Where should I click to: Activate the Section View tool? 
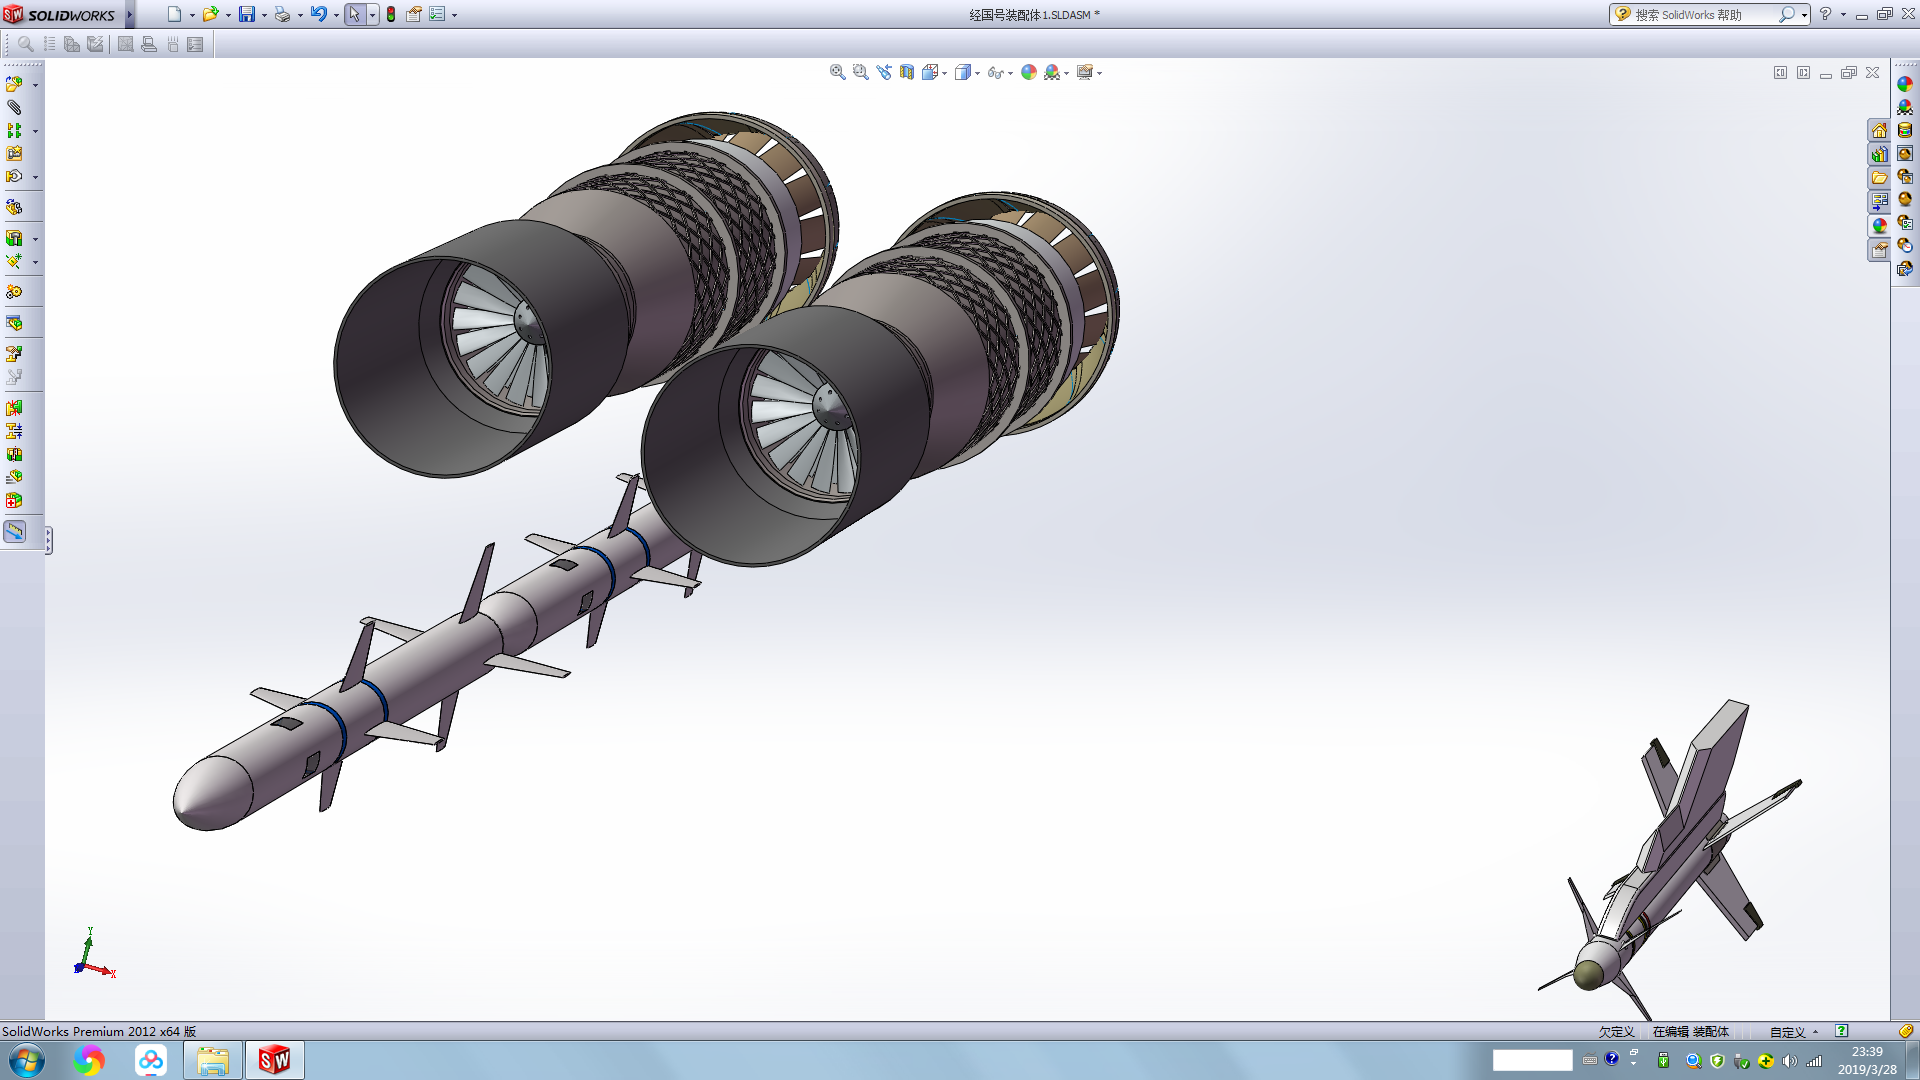click(907, 72)
